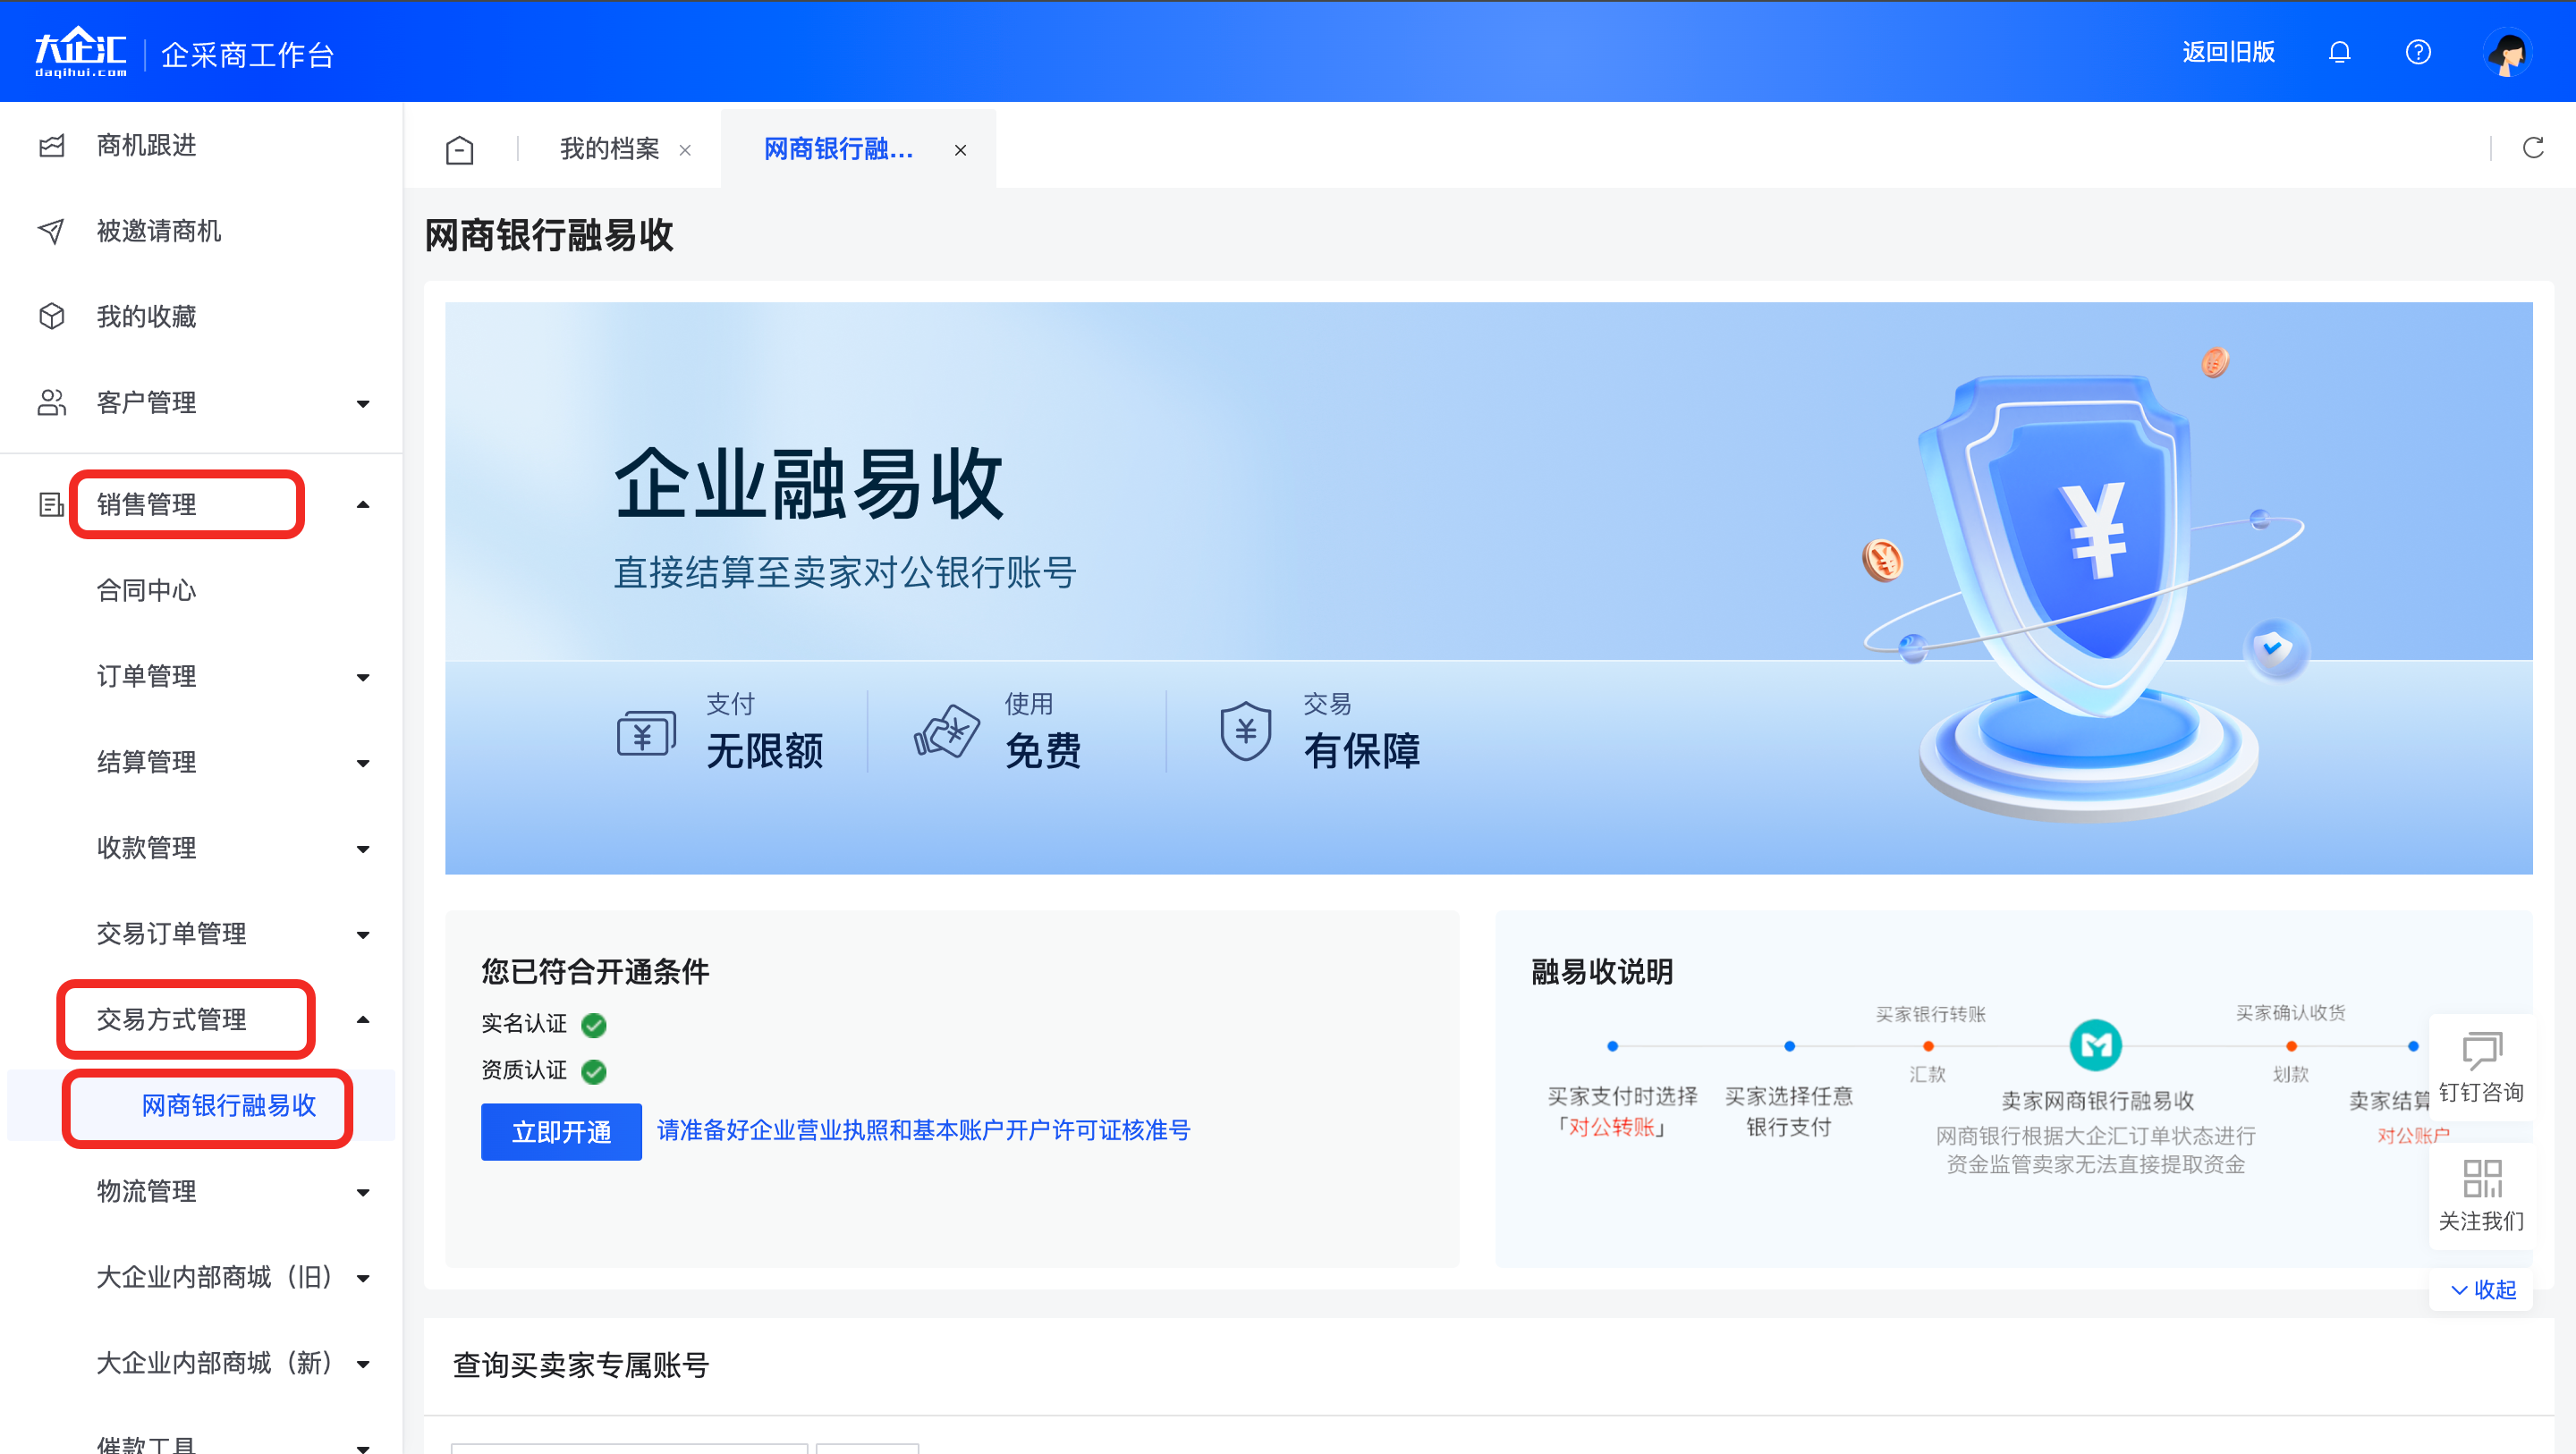
Task: Expand the 交易订单管理 submenu arrow
Action: [x=363, y=936]
